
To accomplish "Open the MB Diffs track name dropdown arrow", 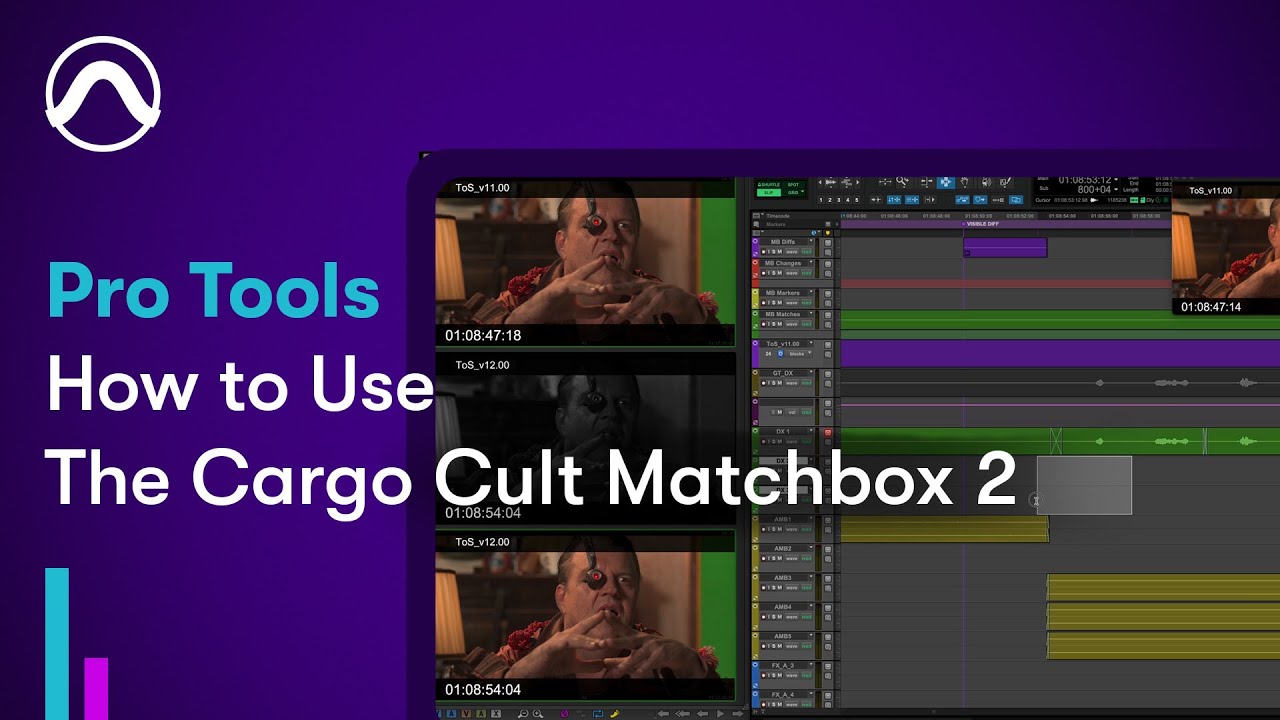I will 811,241.
